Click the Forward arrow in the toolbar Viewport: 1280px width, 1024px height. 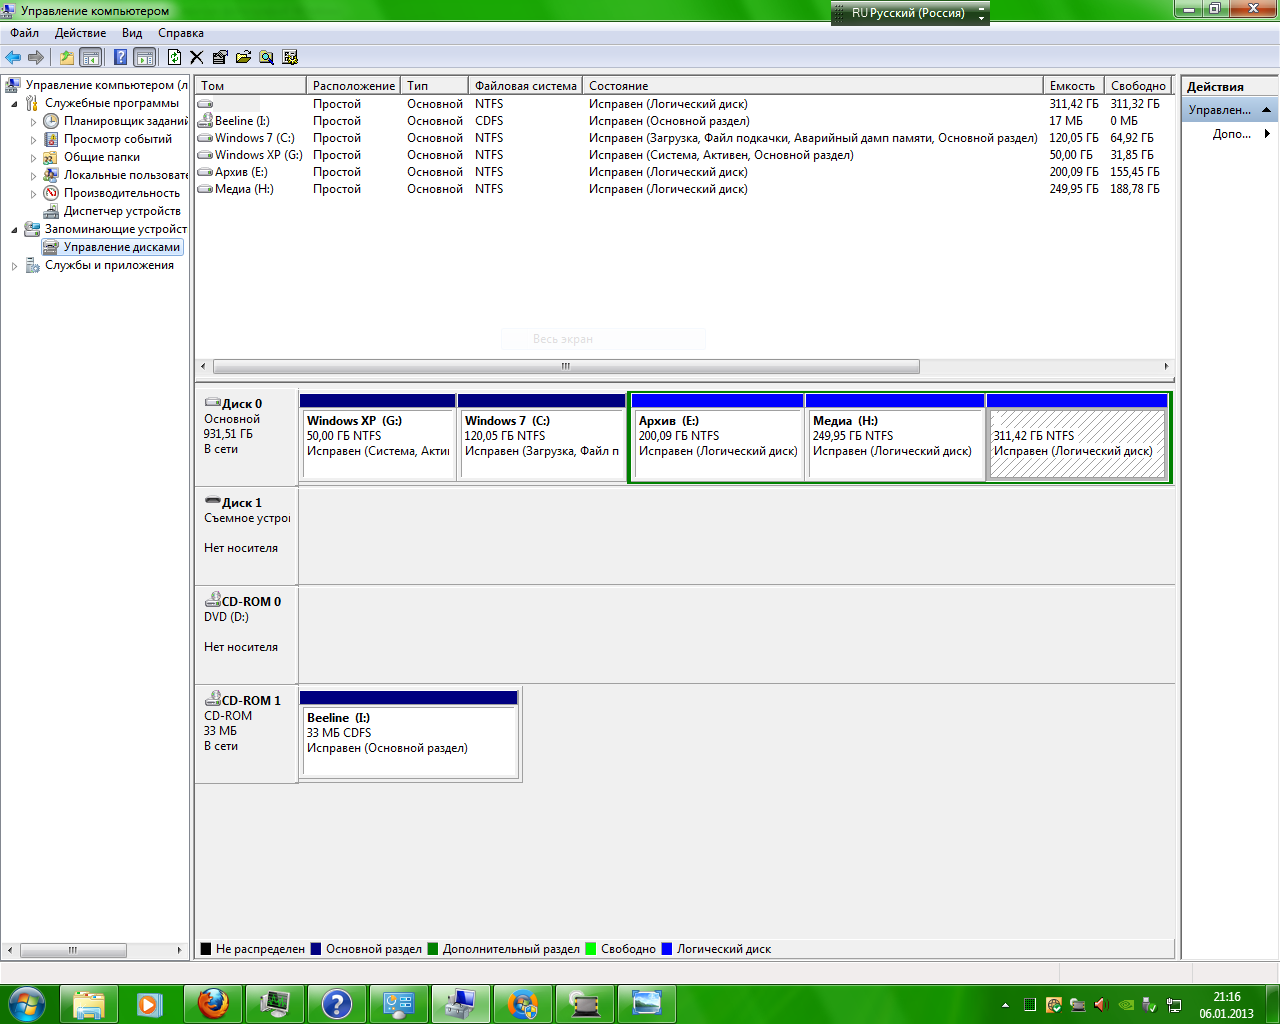[36, 57]
